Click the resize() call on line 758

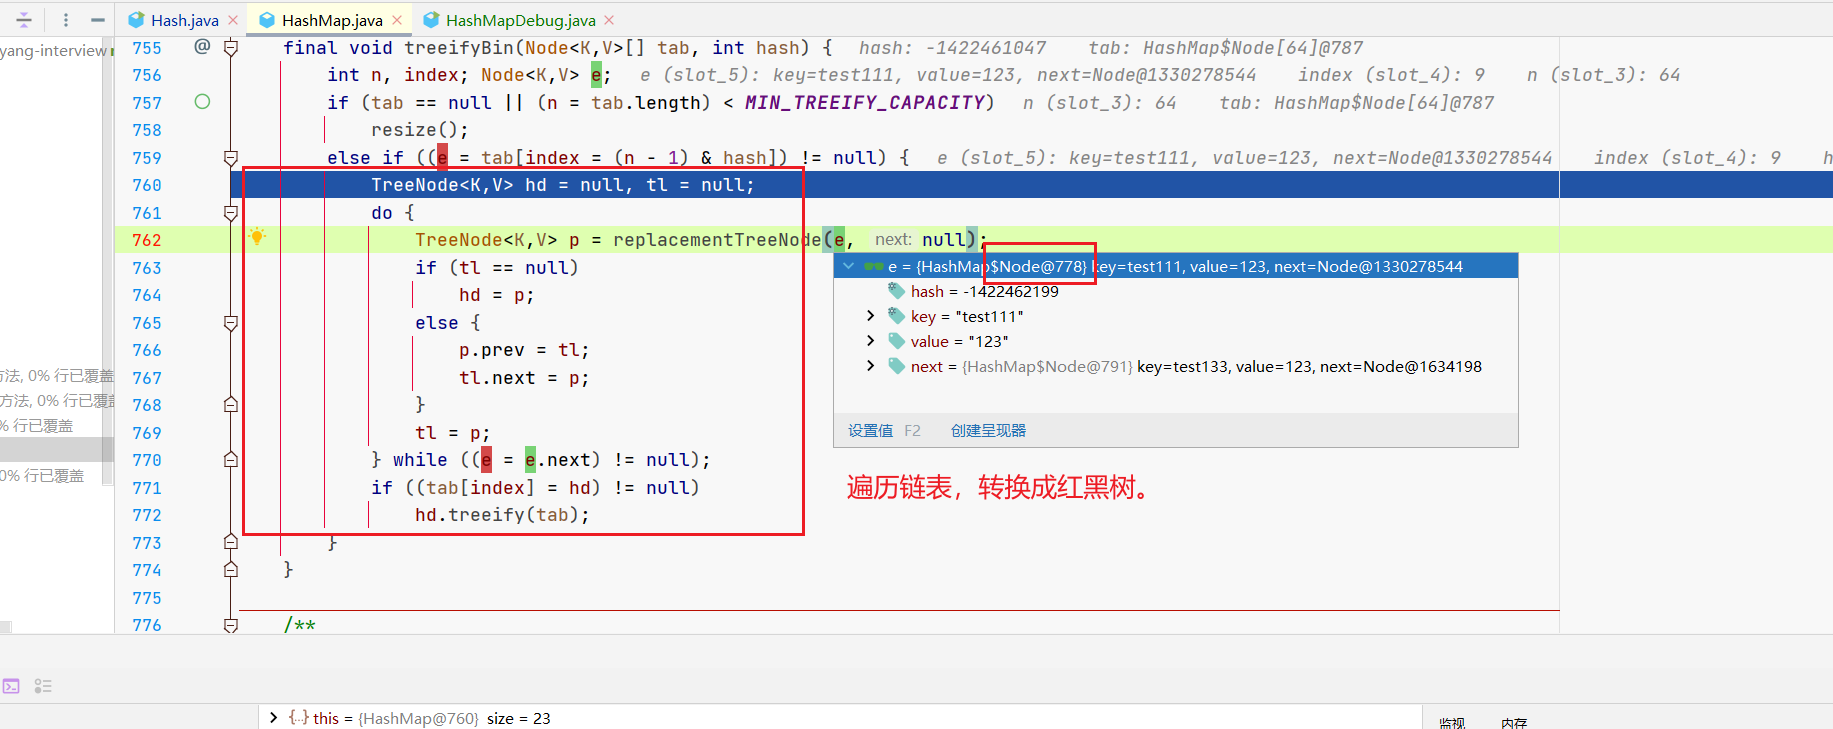point(419,130)
